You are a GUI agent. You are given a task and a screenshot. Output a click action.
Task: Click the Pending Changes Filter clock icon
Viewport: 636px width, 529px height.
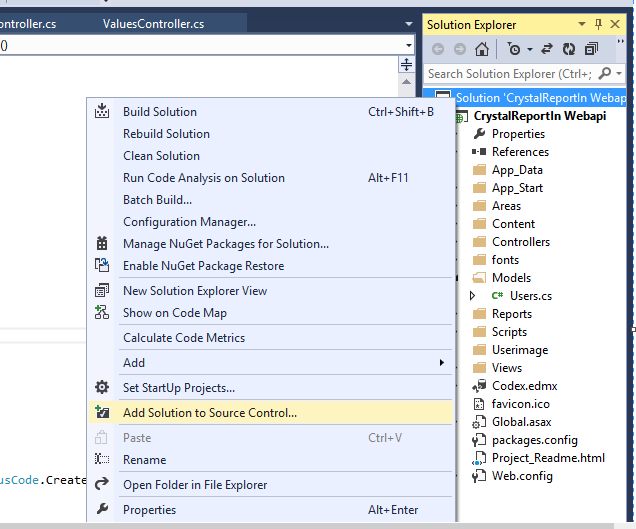pos(513,49)
